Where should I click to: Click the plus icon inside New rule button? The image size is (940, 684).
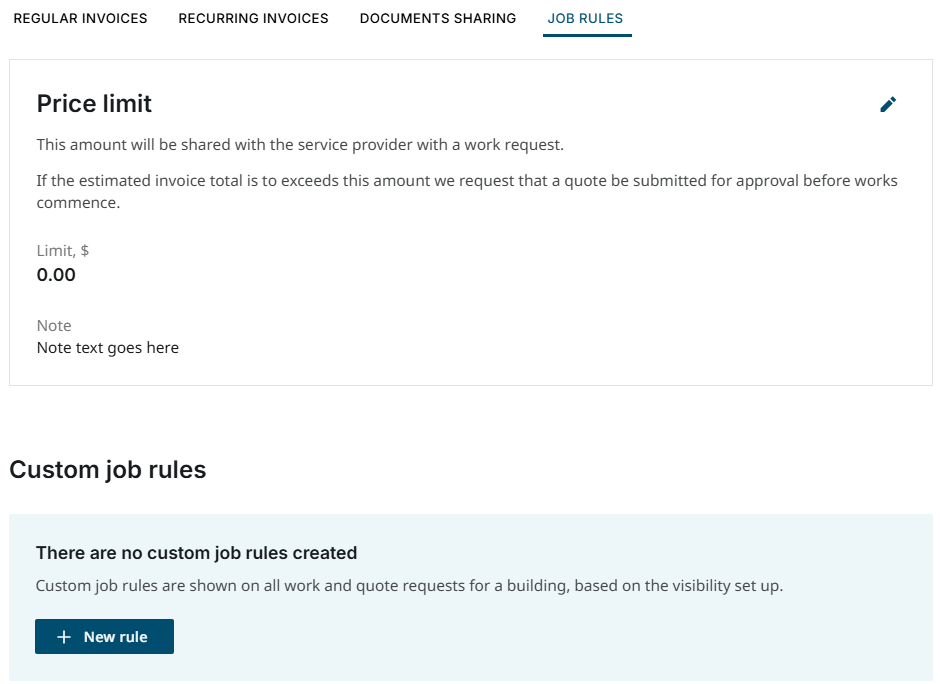(x=64, y=636)
